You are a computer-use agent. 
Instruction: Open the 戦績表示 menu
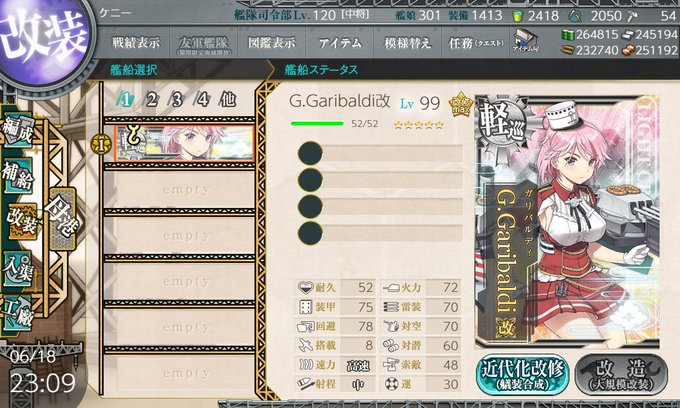click(x=136, y=42)
